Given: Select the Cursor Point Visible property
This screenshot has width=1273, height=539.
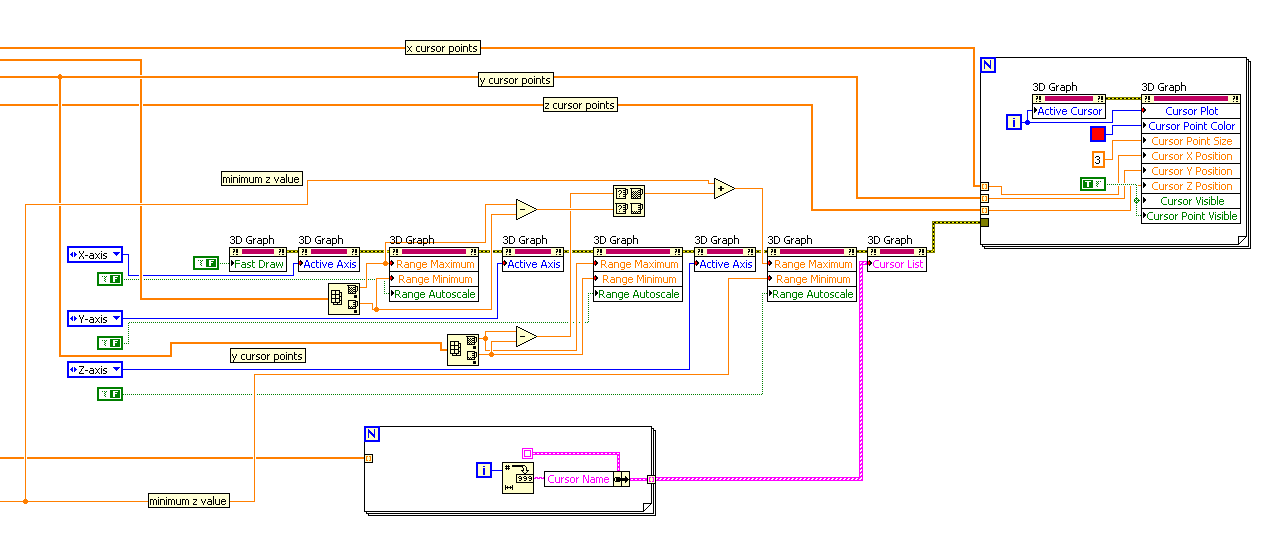Looking at the screenshot, I should coord(1191,216).
